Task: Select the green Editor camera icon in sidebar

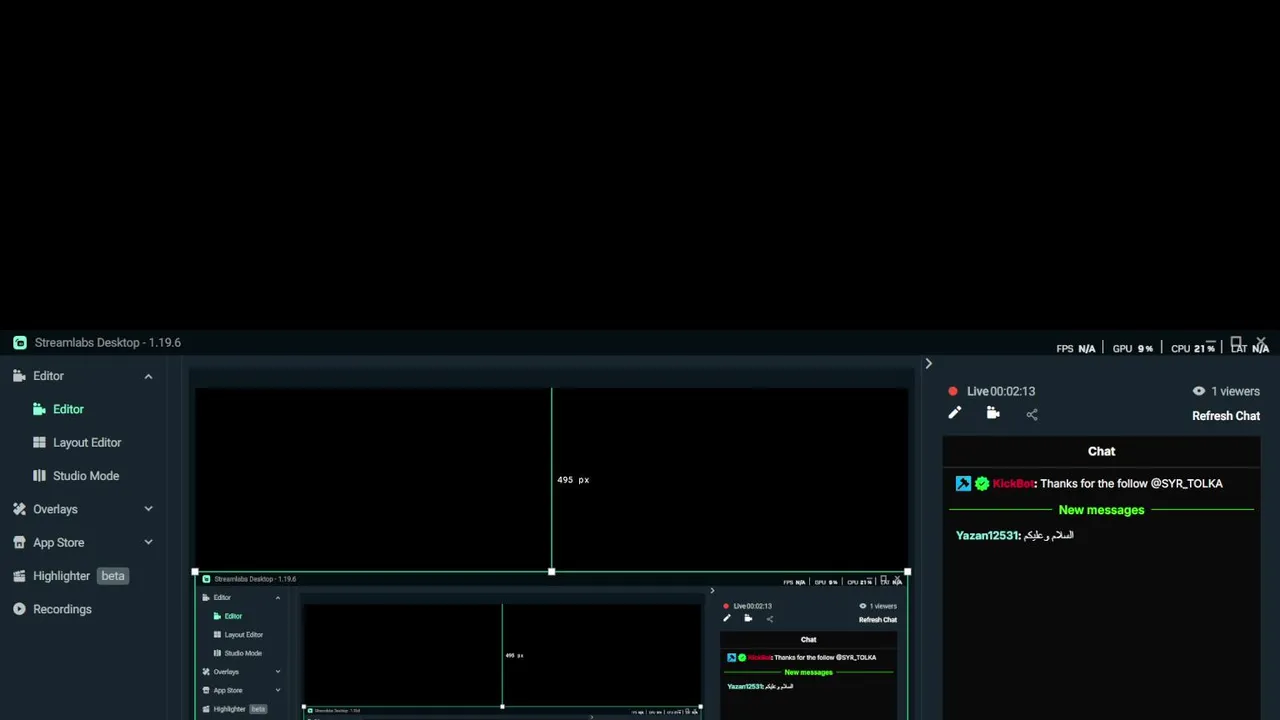Action: click(39, 409)
